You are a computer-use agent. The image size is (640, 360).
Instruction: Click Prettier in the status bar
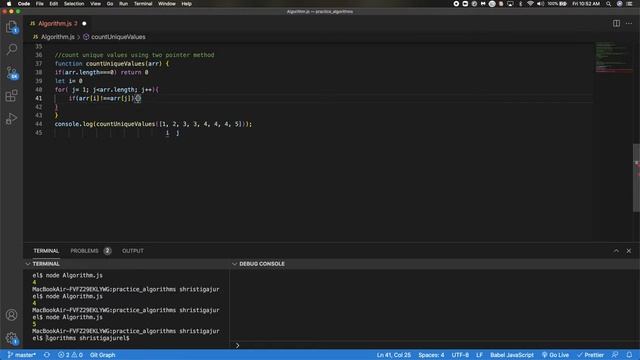pyautogui.click(x=590, y=355)
